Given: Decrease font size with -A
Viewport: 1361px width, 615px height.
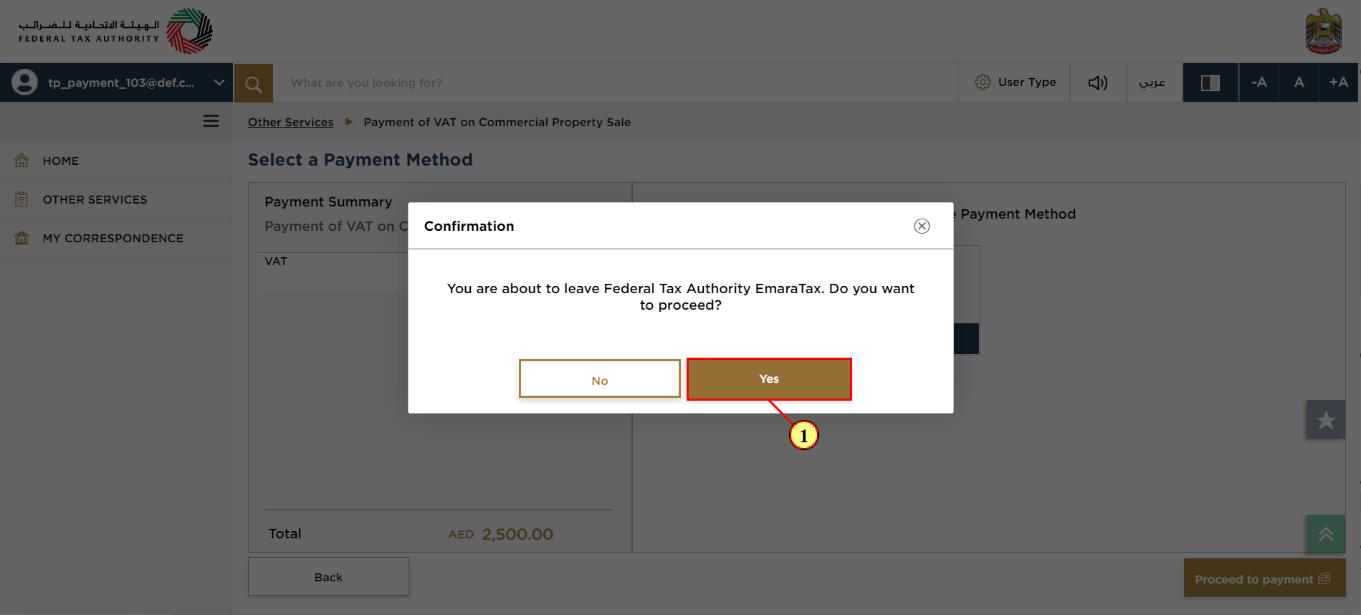Looking at the screenshot, I should click(x=1259, y=83).
